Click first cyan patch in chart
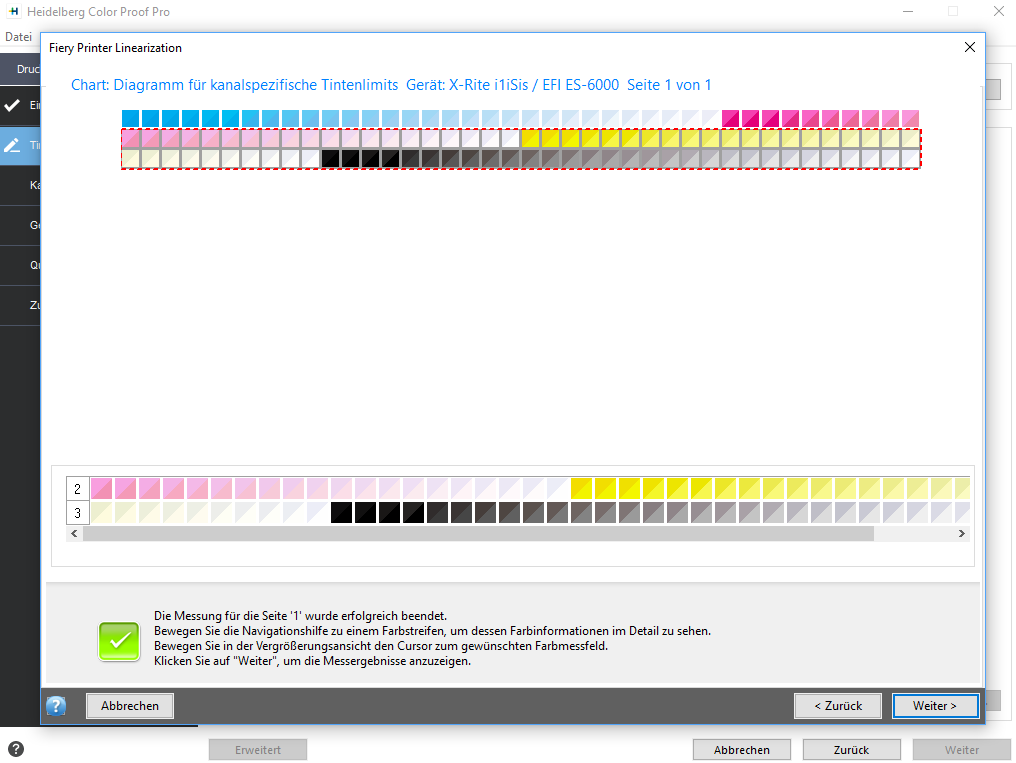Image resolution: width=1016 pixels, height=763 pixels. tap(130, 119)
